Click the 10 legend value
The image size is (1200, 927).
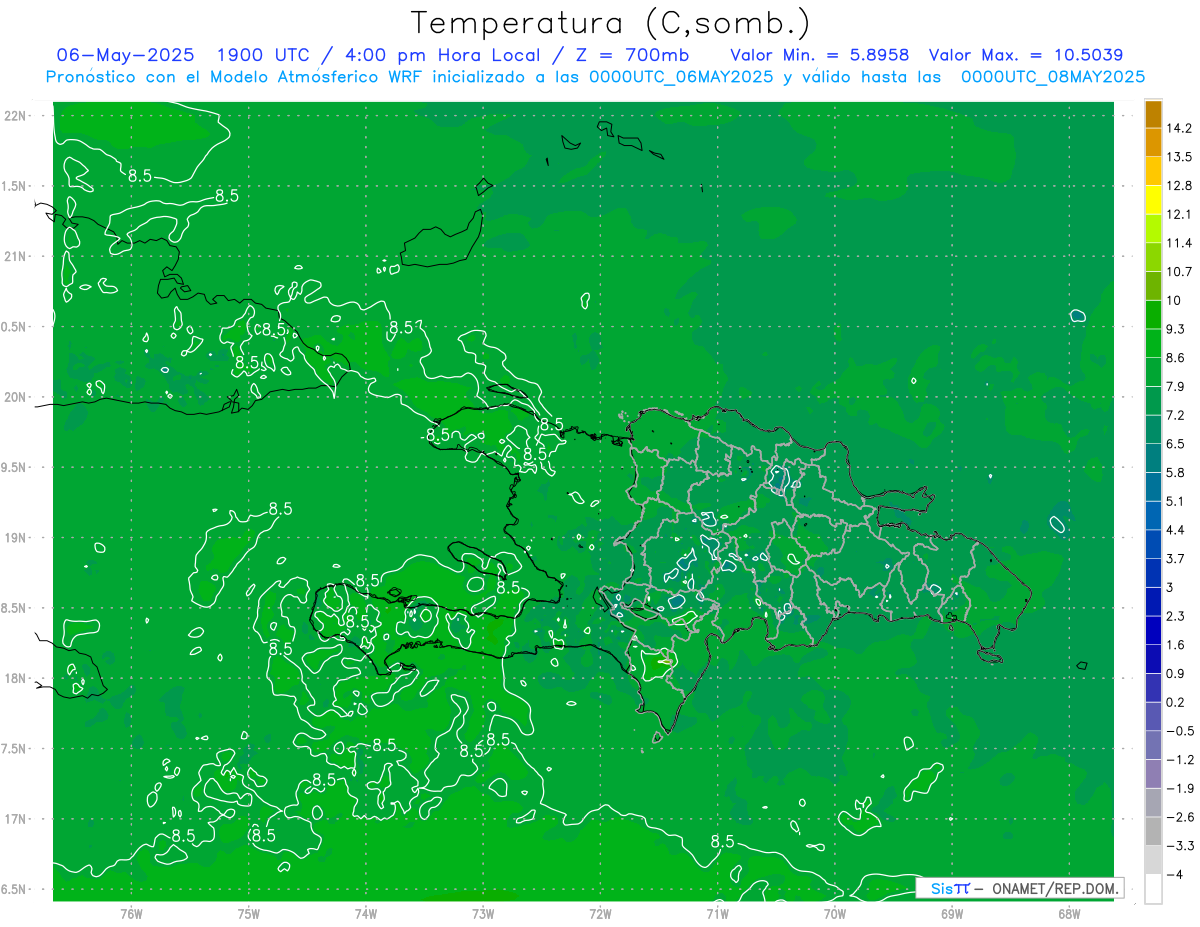point(1175,300)
